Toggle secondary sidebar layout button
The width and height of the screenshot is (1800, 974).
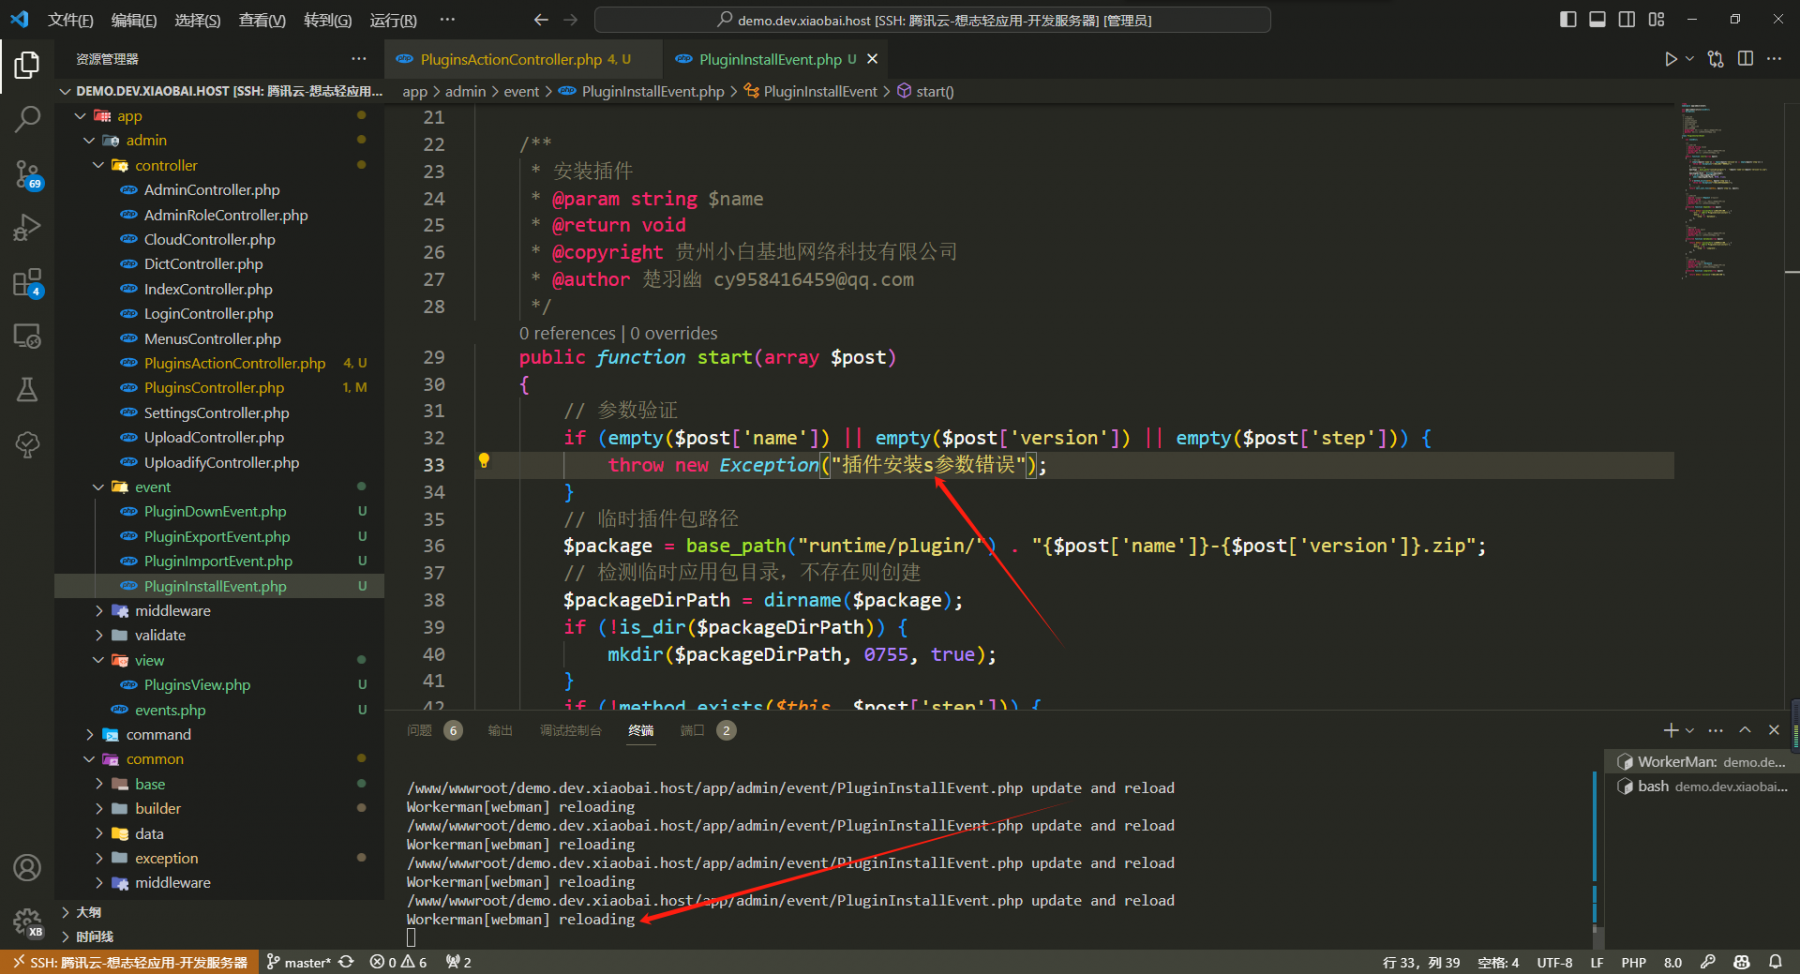[1627, 19]
